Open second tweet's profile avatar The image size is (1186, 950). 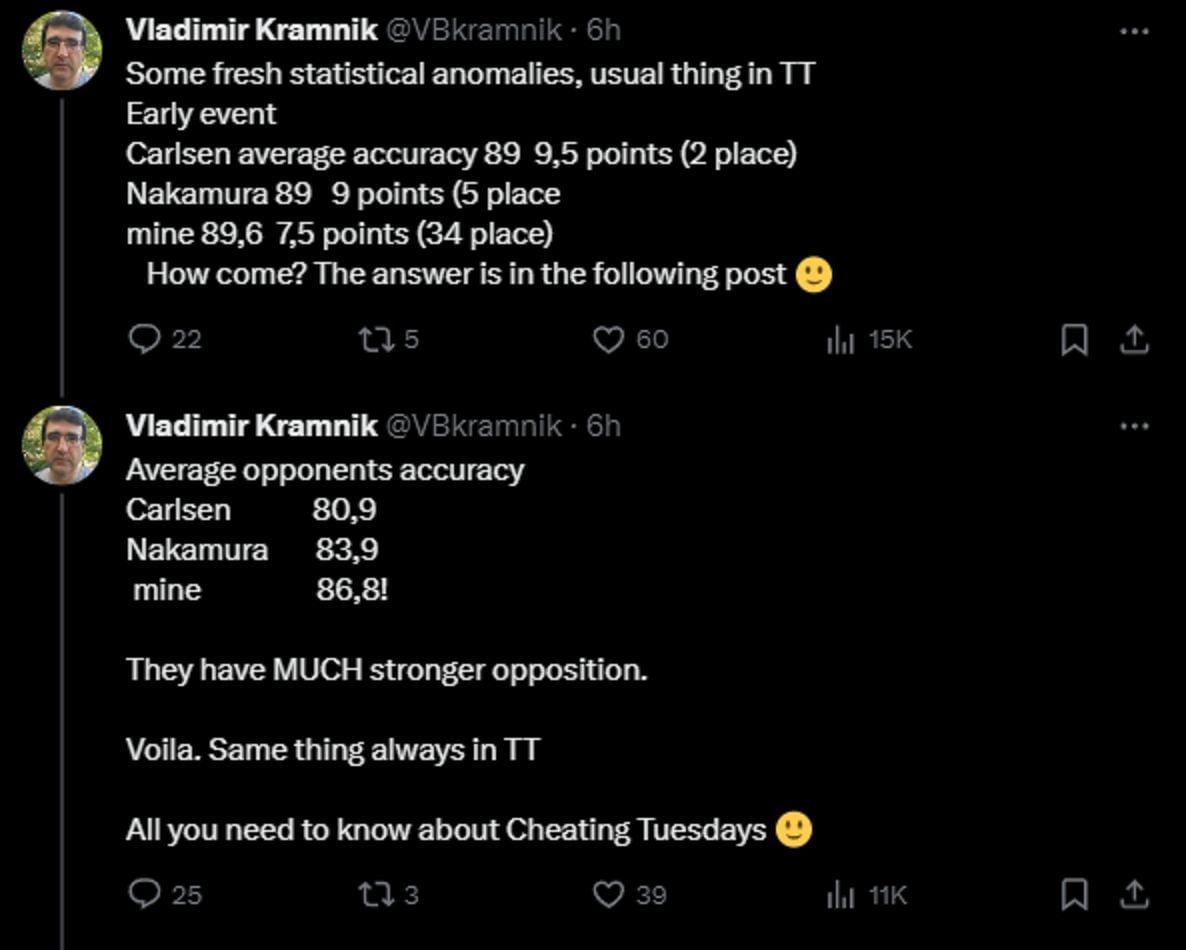click(x=62, y=445)
